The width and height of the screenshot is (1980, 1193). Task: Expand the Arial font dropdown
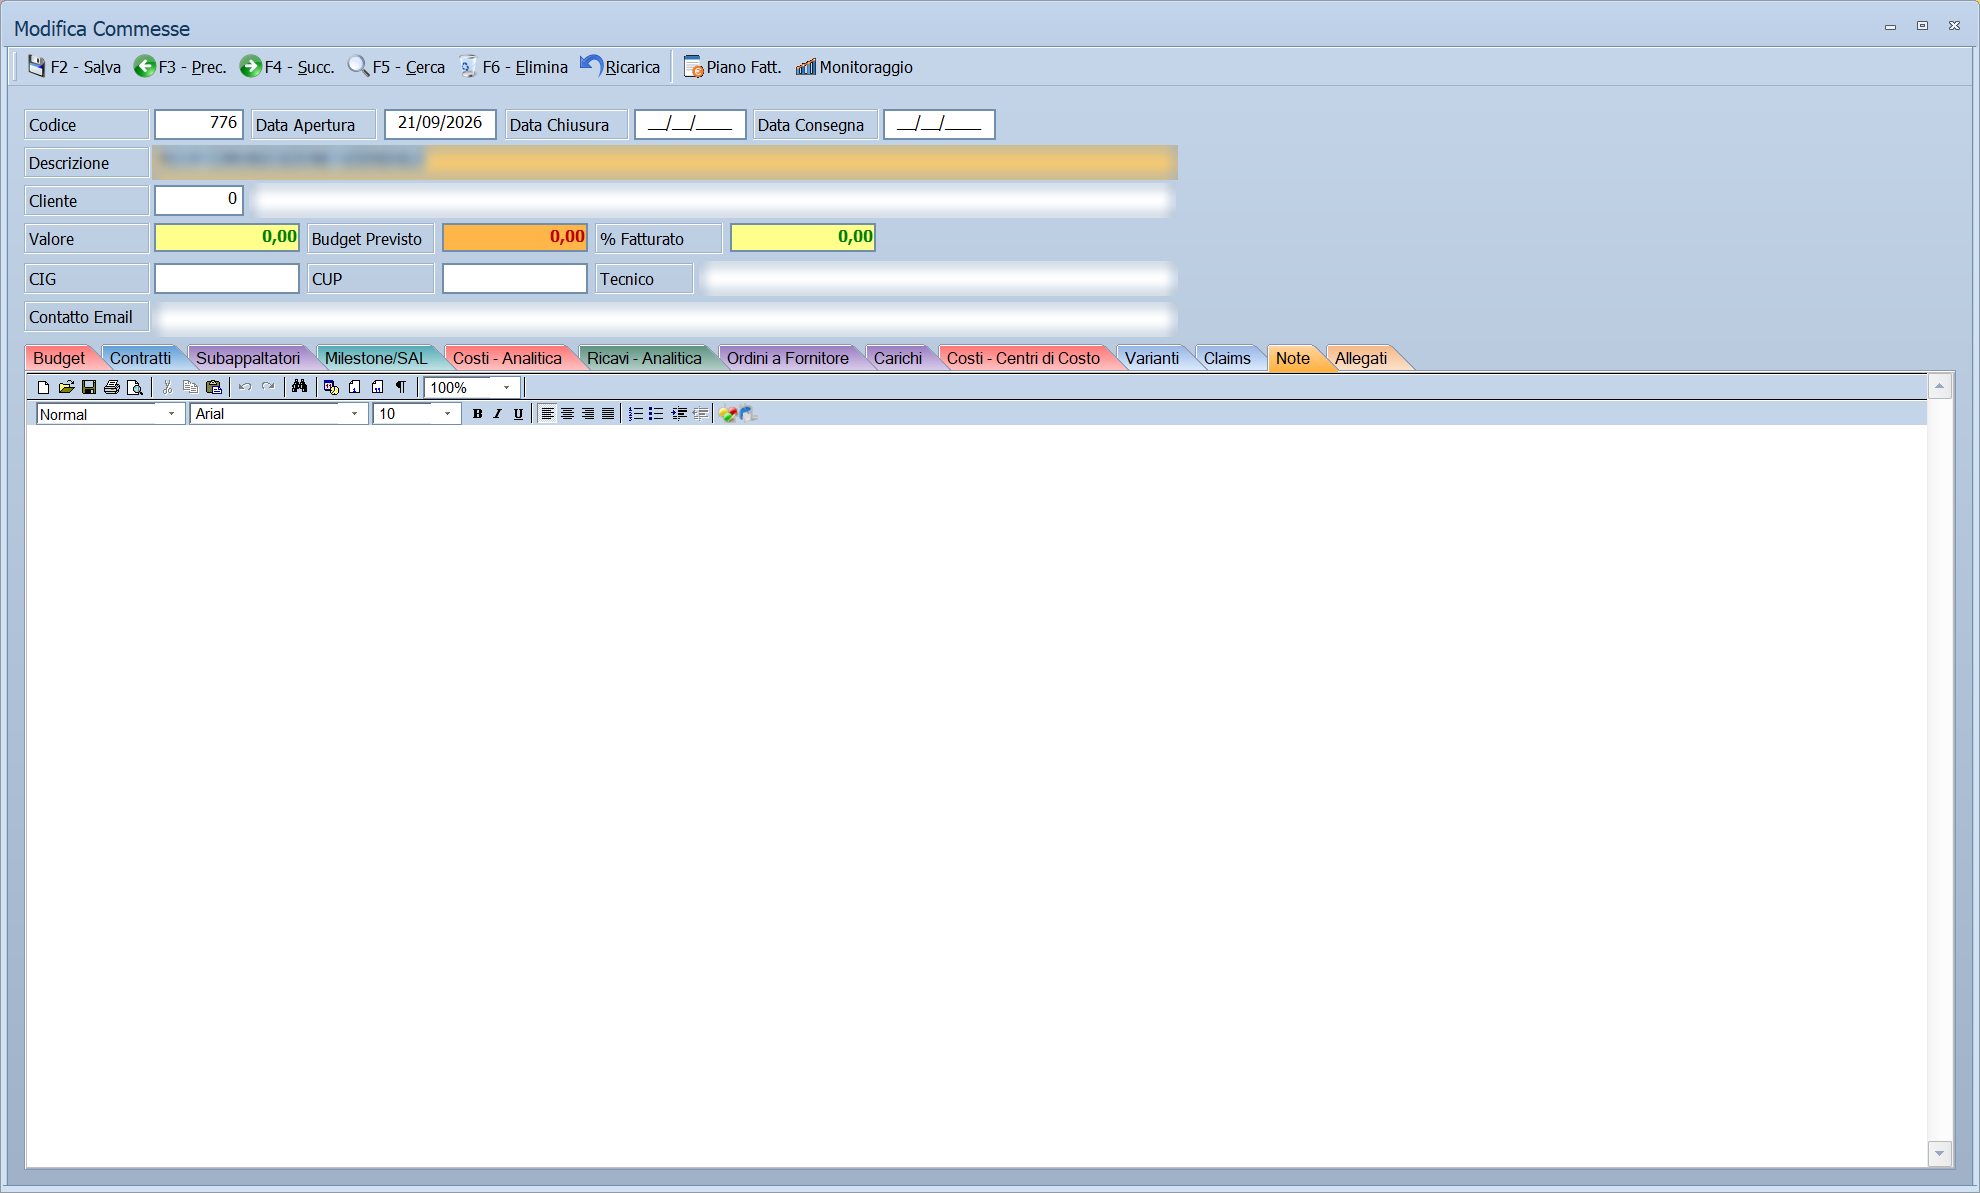[x=354, y=414]
